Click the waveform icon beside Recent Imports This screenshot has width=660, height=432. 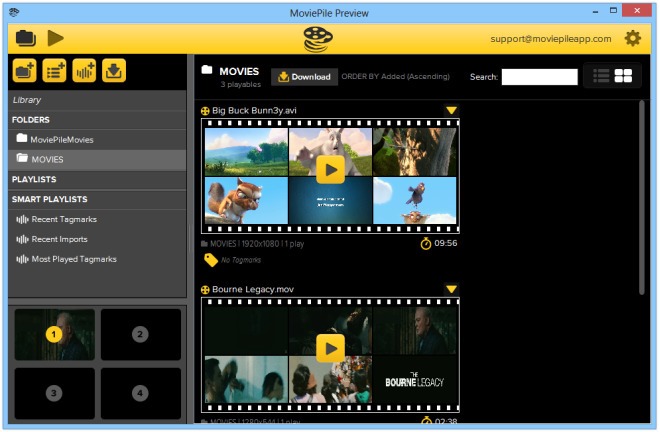point(22,239)
